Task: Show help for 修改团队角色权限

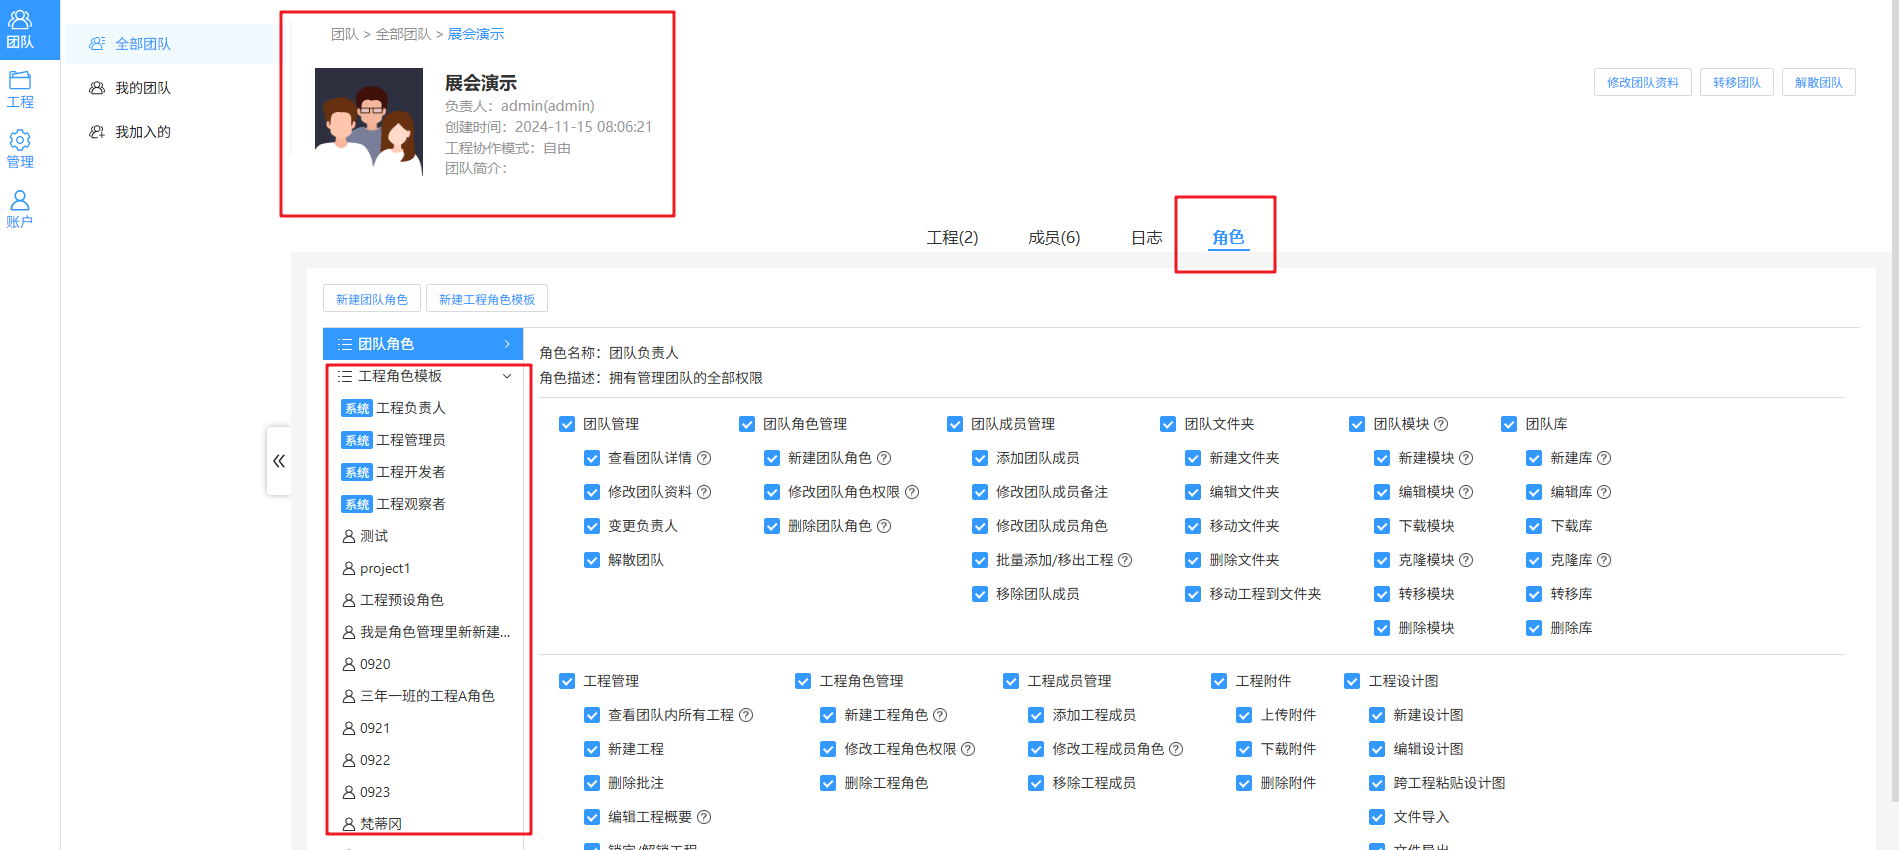Action: coord(912,492)
